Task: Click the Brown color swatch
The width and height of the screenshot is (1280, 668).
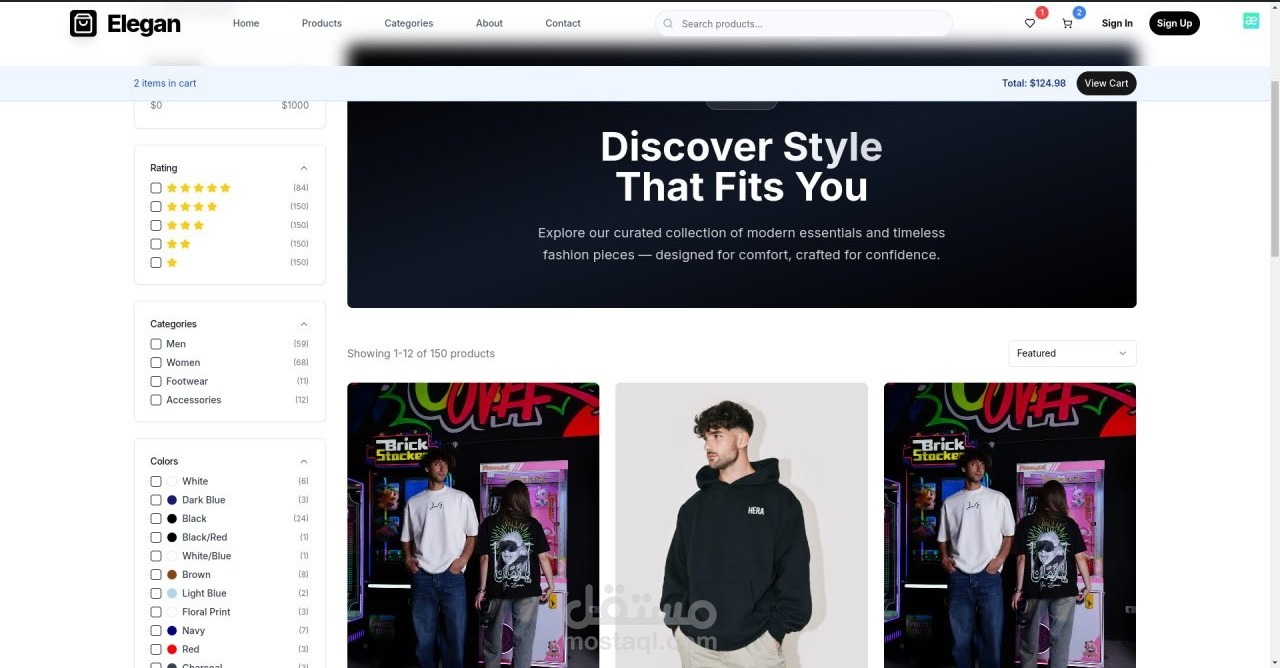Action: coord(172,575)
